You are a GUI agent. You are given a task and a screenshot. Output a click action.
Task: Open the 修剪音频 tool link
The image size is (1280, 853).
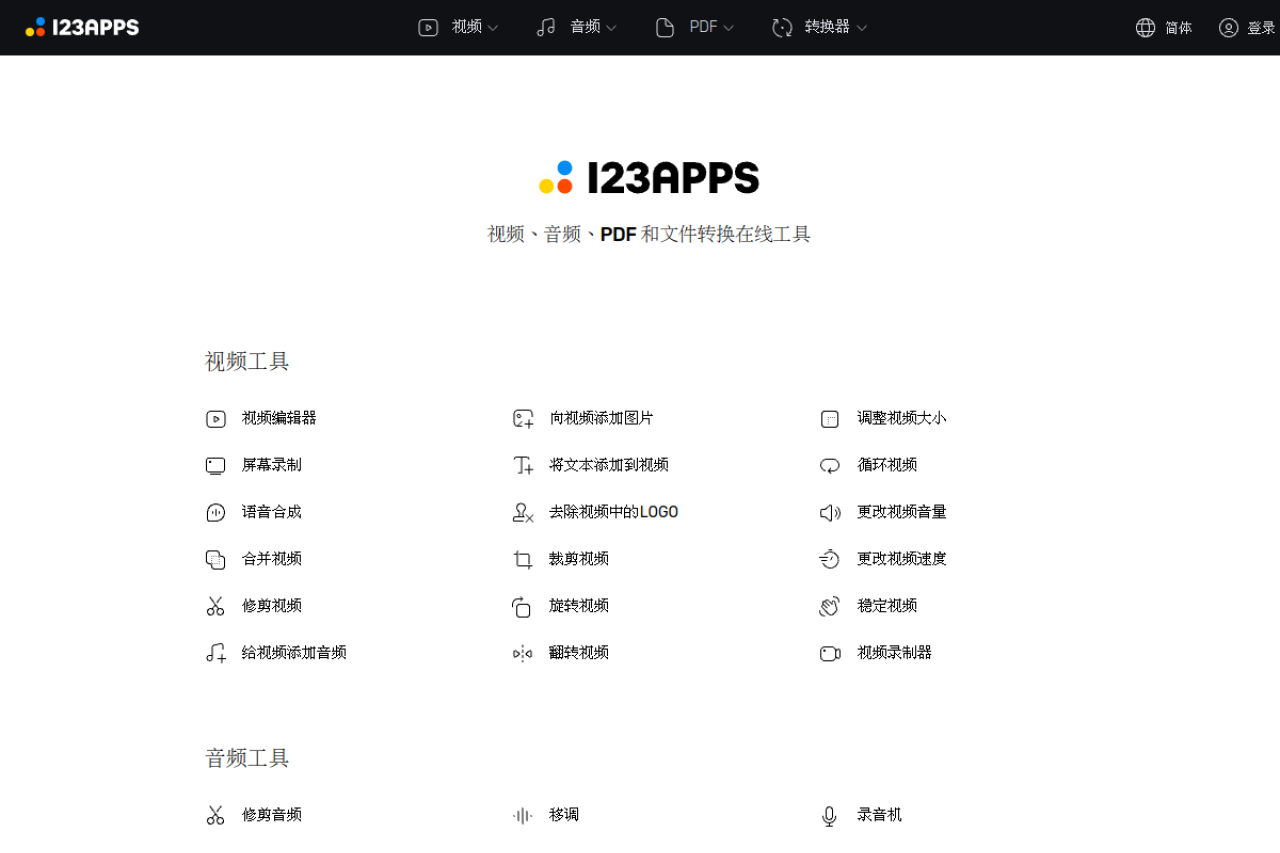[272, 815]
